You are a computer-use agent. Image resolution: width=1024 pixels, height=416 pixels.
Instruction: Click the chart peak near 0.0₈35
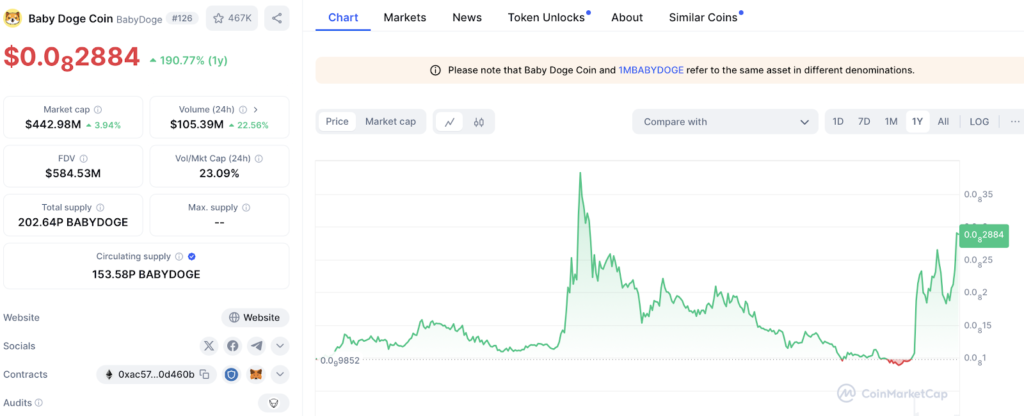coord(579,174)
